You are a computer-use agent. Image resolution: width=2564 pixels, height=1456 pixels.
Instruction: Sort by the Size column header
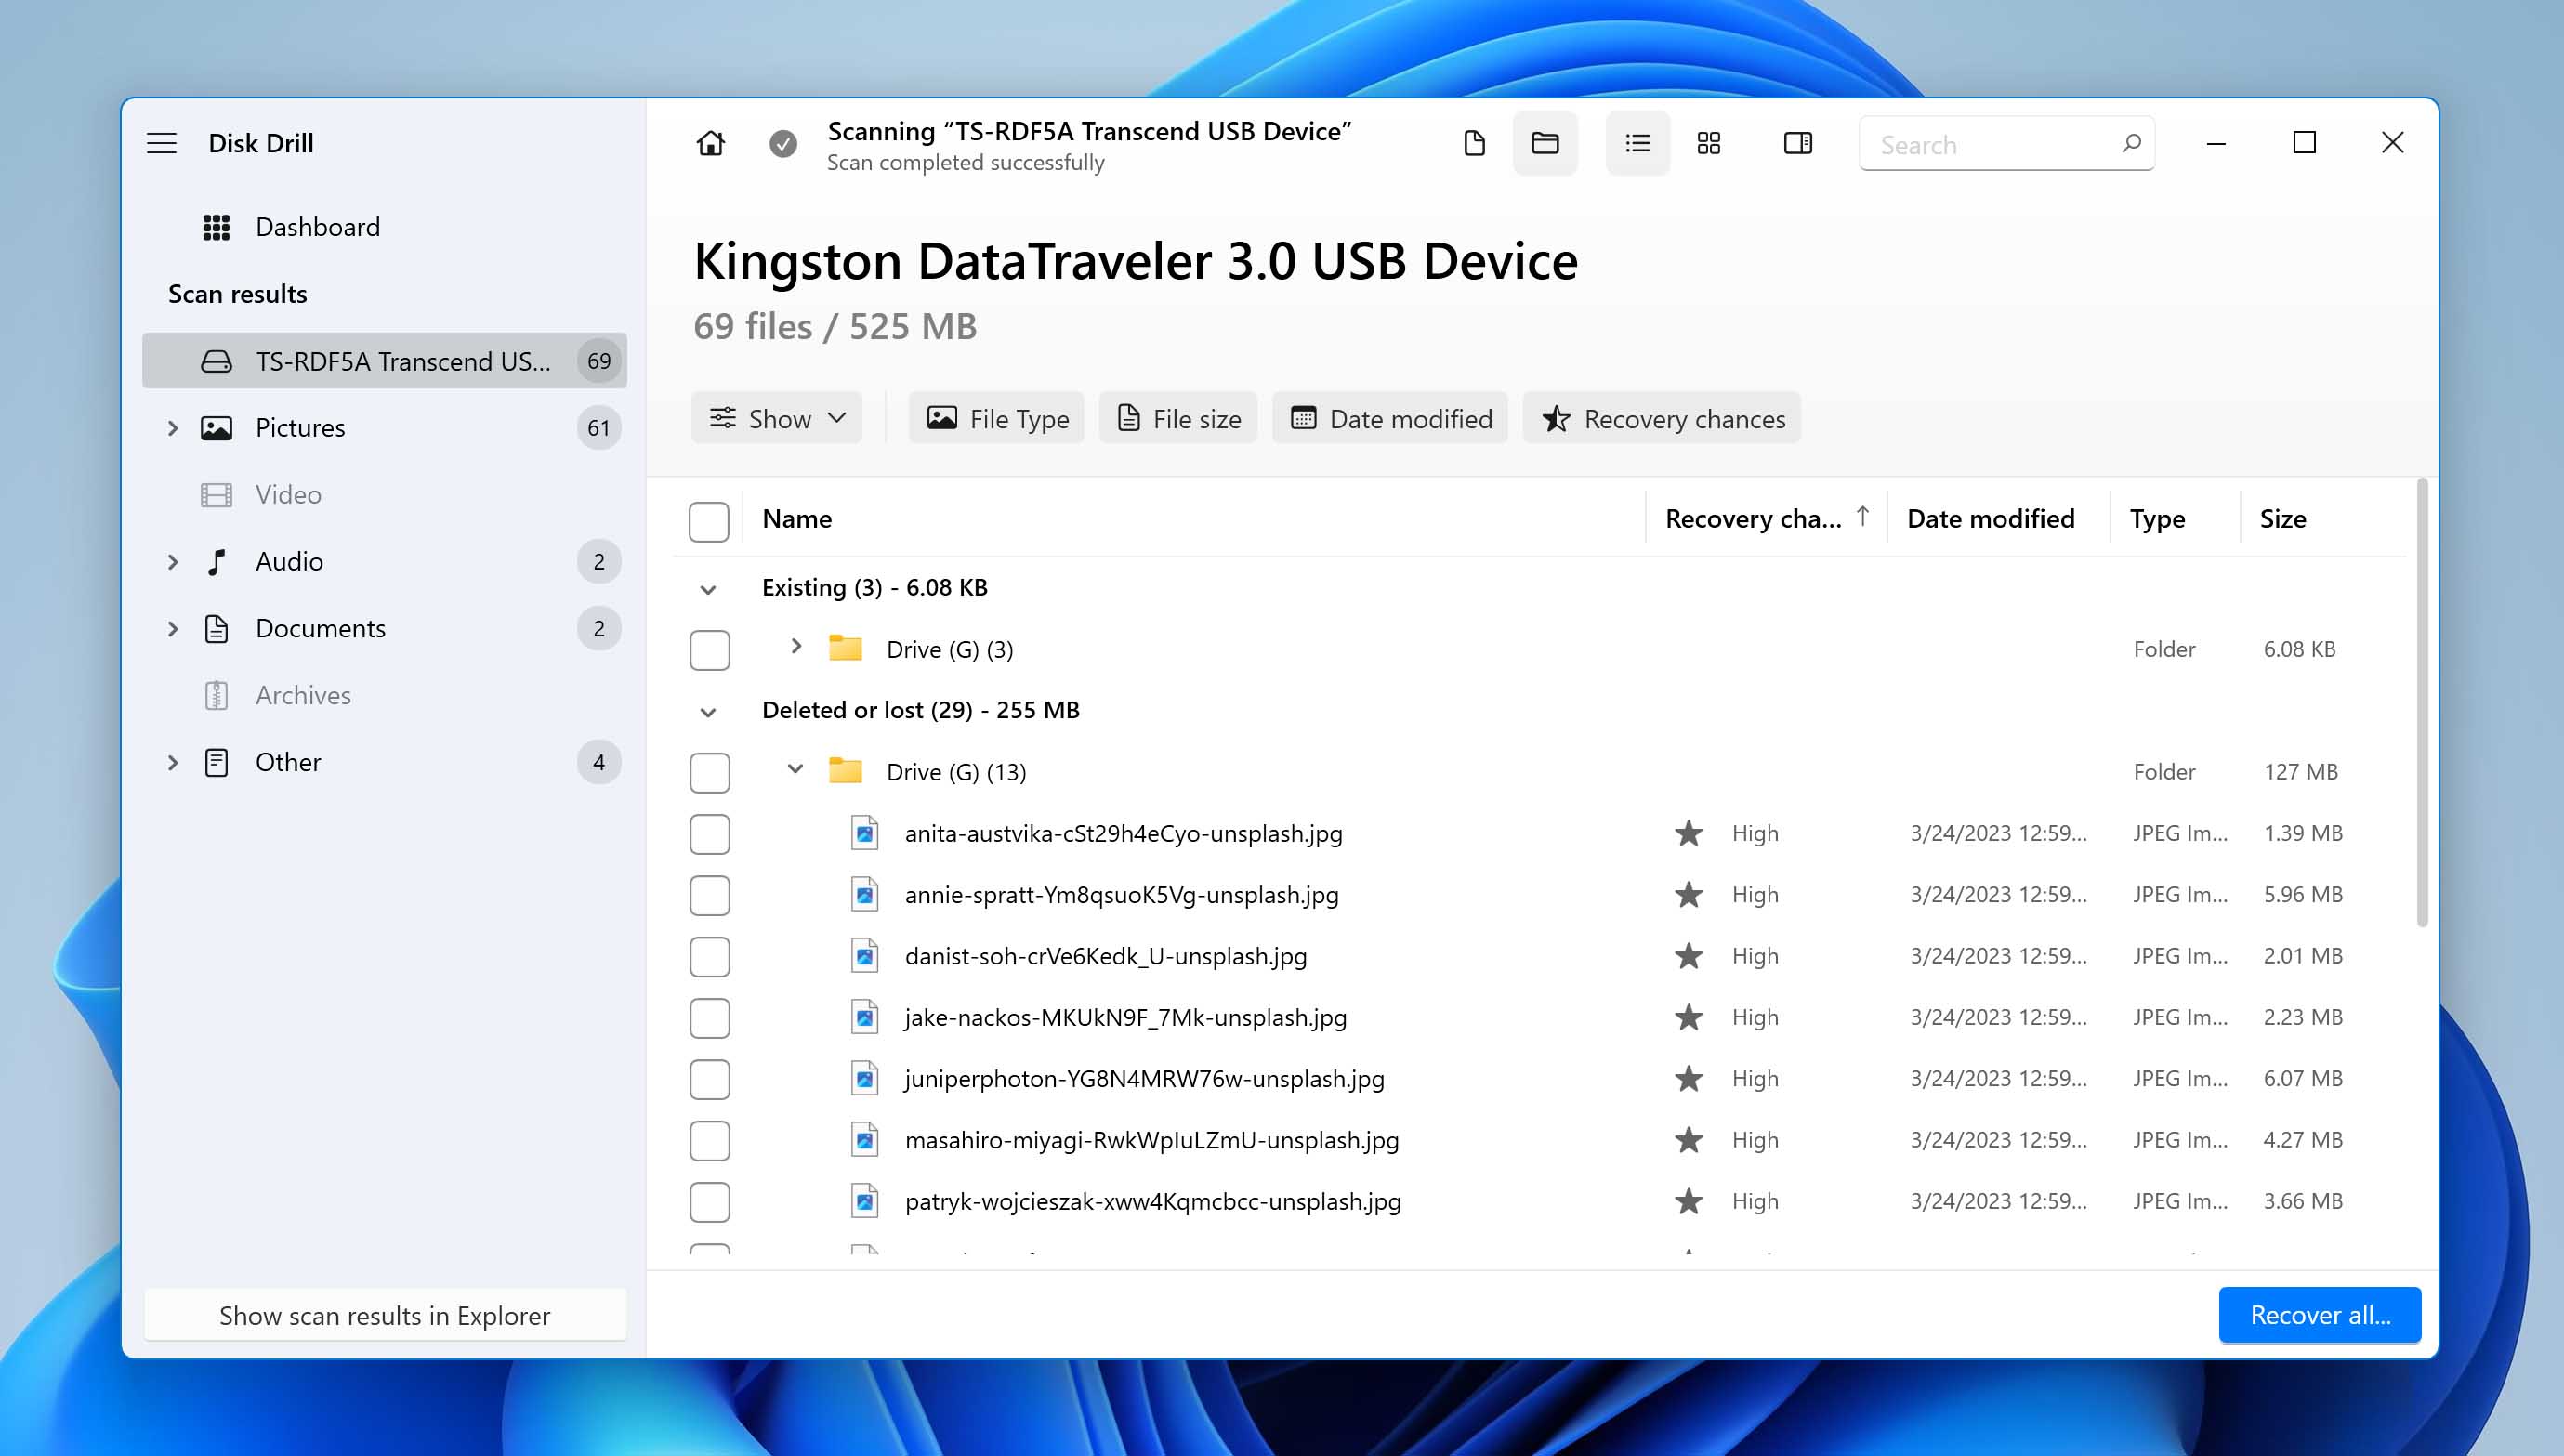tap(2282, 519)
